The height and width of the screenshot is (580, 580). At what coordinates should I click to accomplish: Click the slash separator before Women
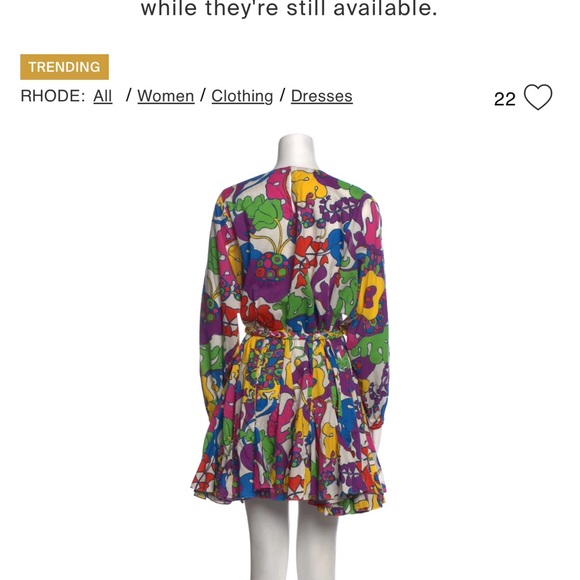tap(128, 95)
